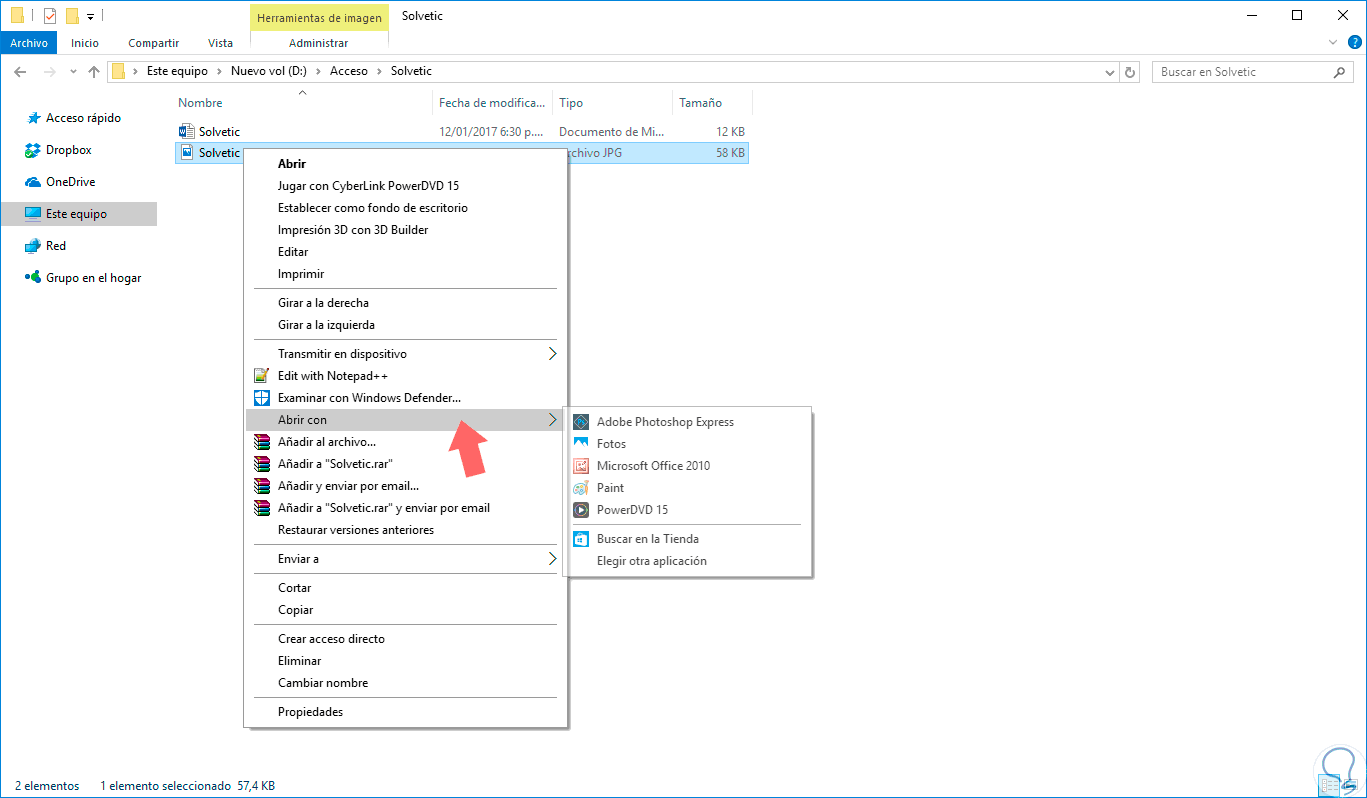Refresh the Solvetic folder view
This screenshot has height=798, width=1367.
coord(1131,72)
